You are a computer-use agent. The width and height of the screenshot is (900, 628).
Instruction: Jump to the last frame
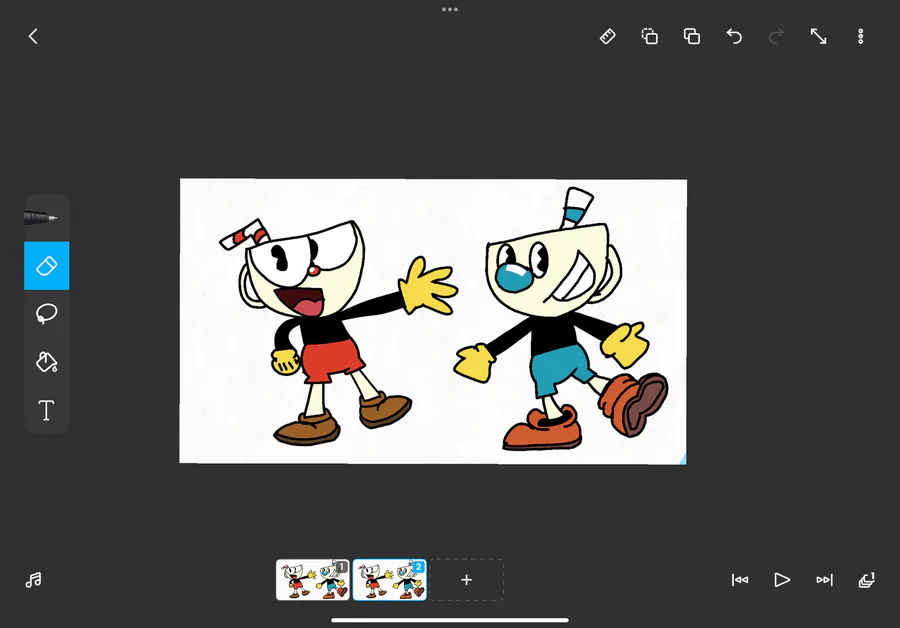point(824,580)
